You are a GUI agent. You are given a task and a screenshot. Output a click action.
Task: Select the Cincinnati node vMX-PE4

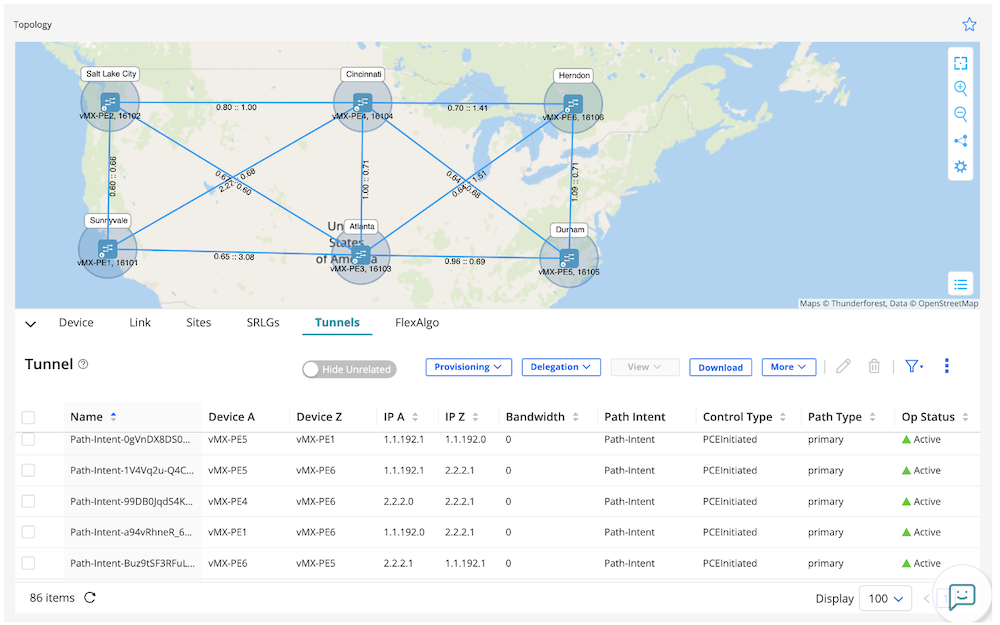click(x=362, y=102)
